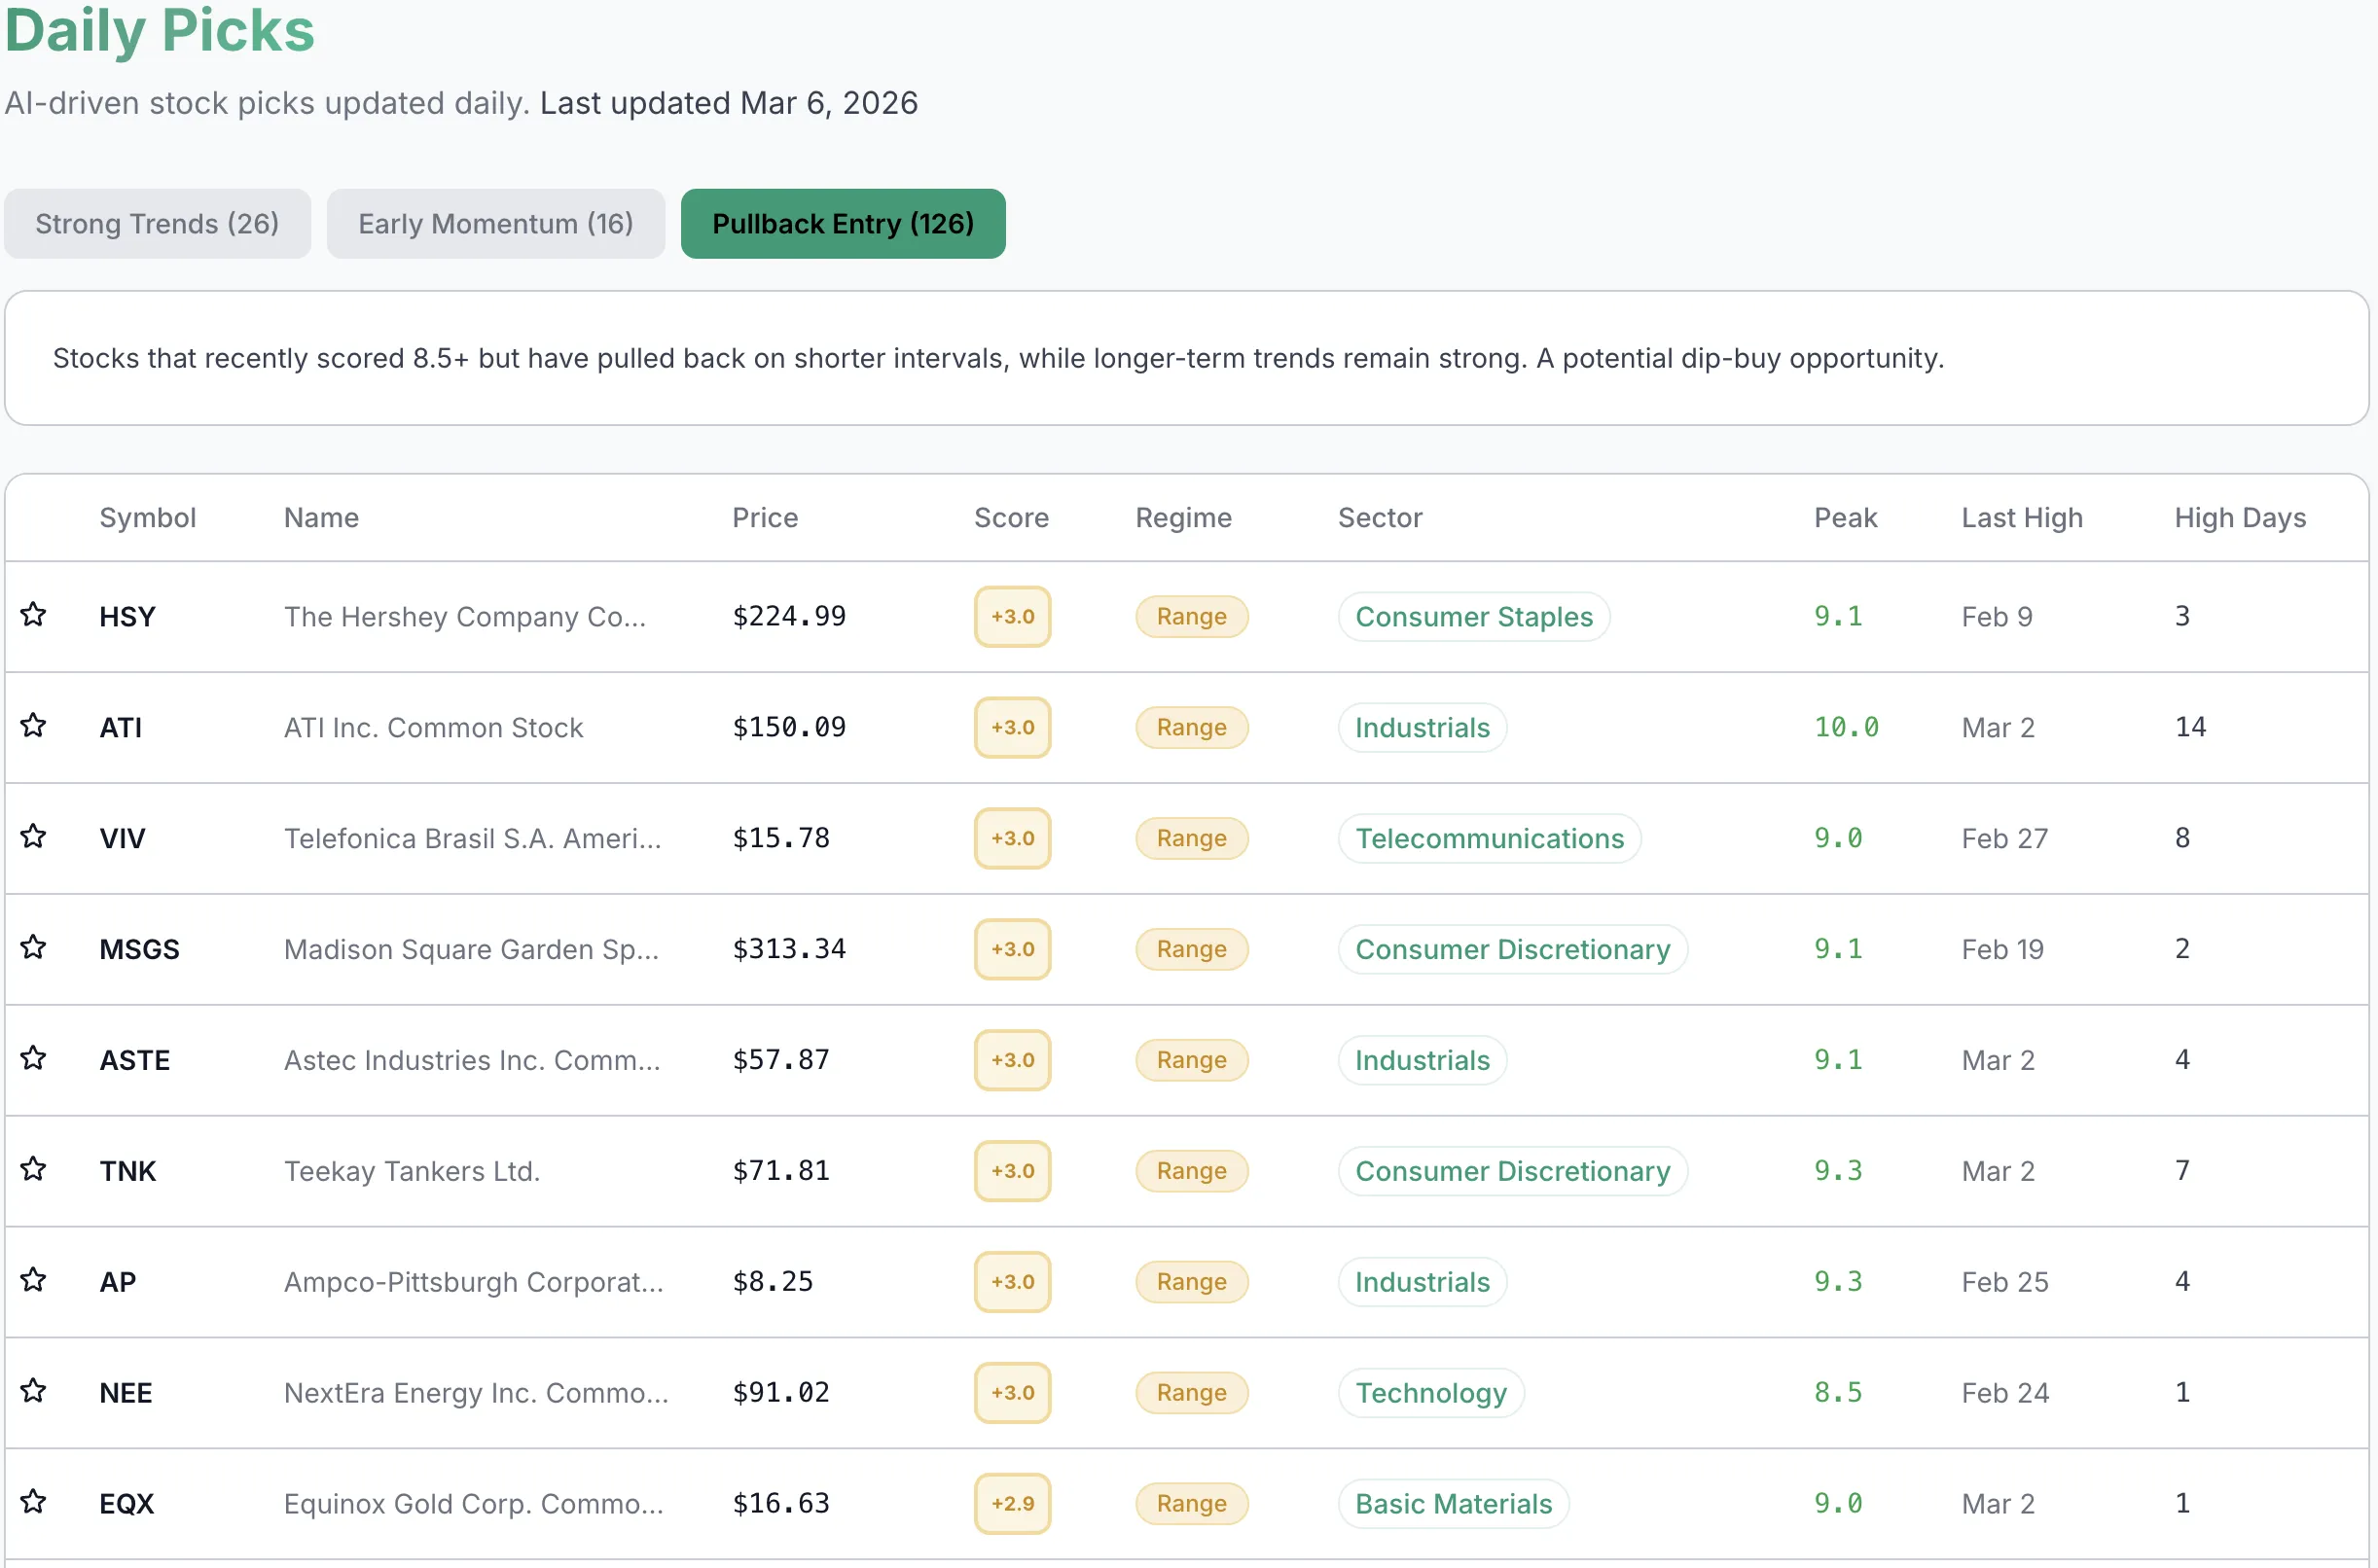Click the High Days column header
Screen dimensions: 2378x1568
point(2240,518)
